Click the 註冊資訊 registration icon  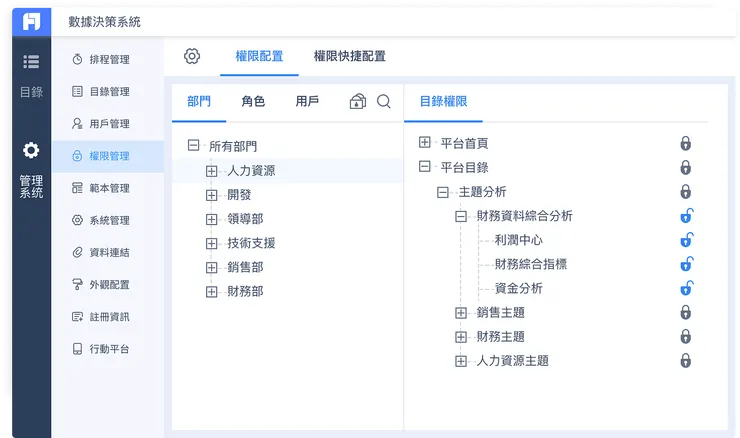[77, 317]
